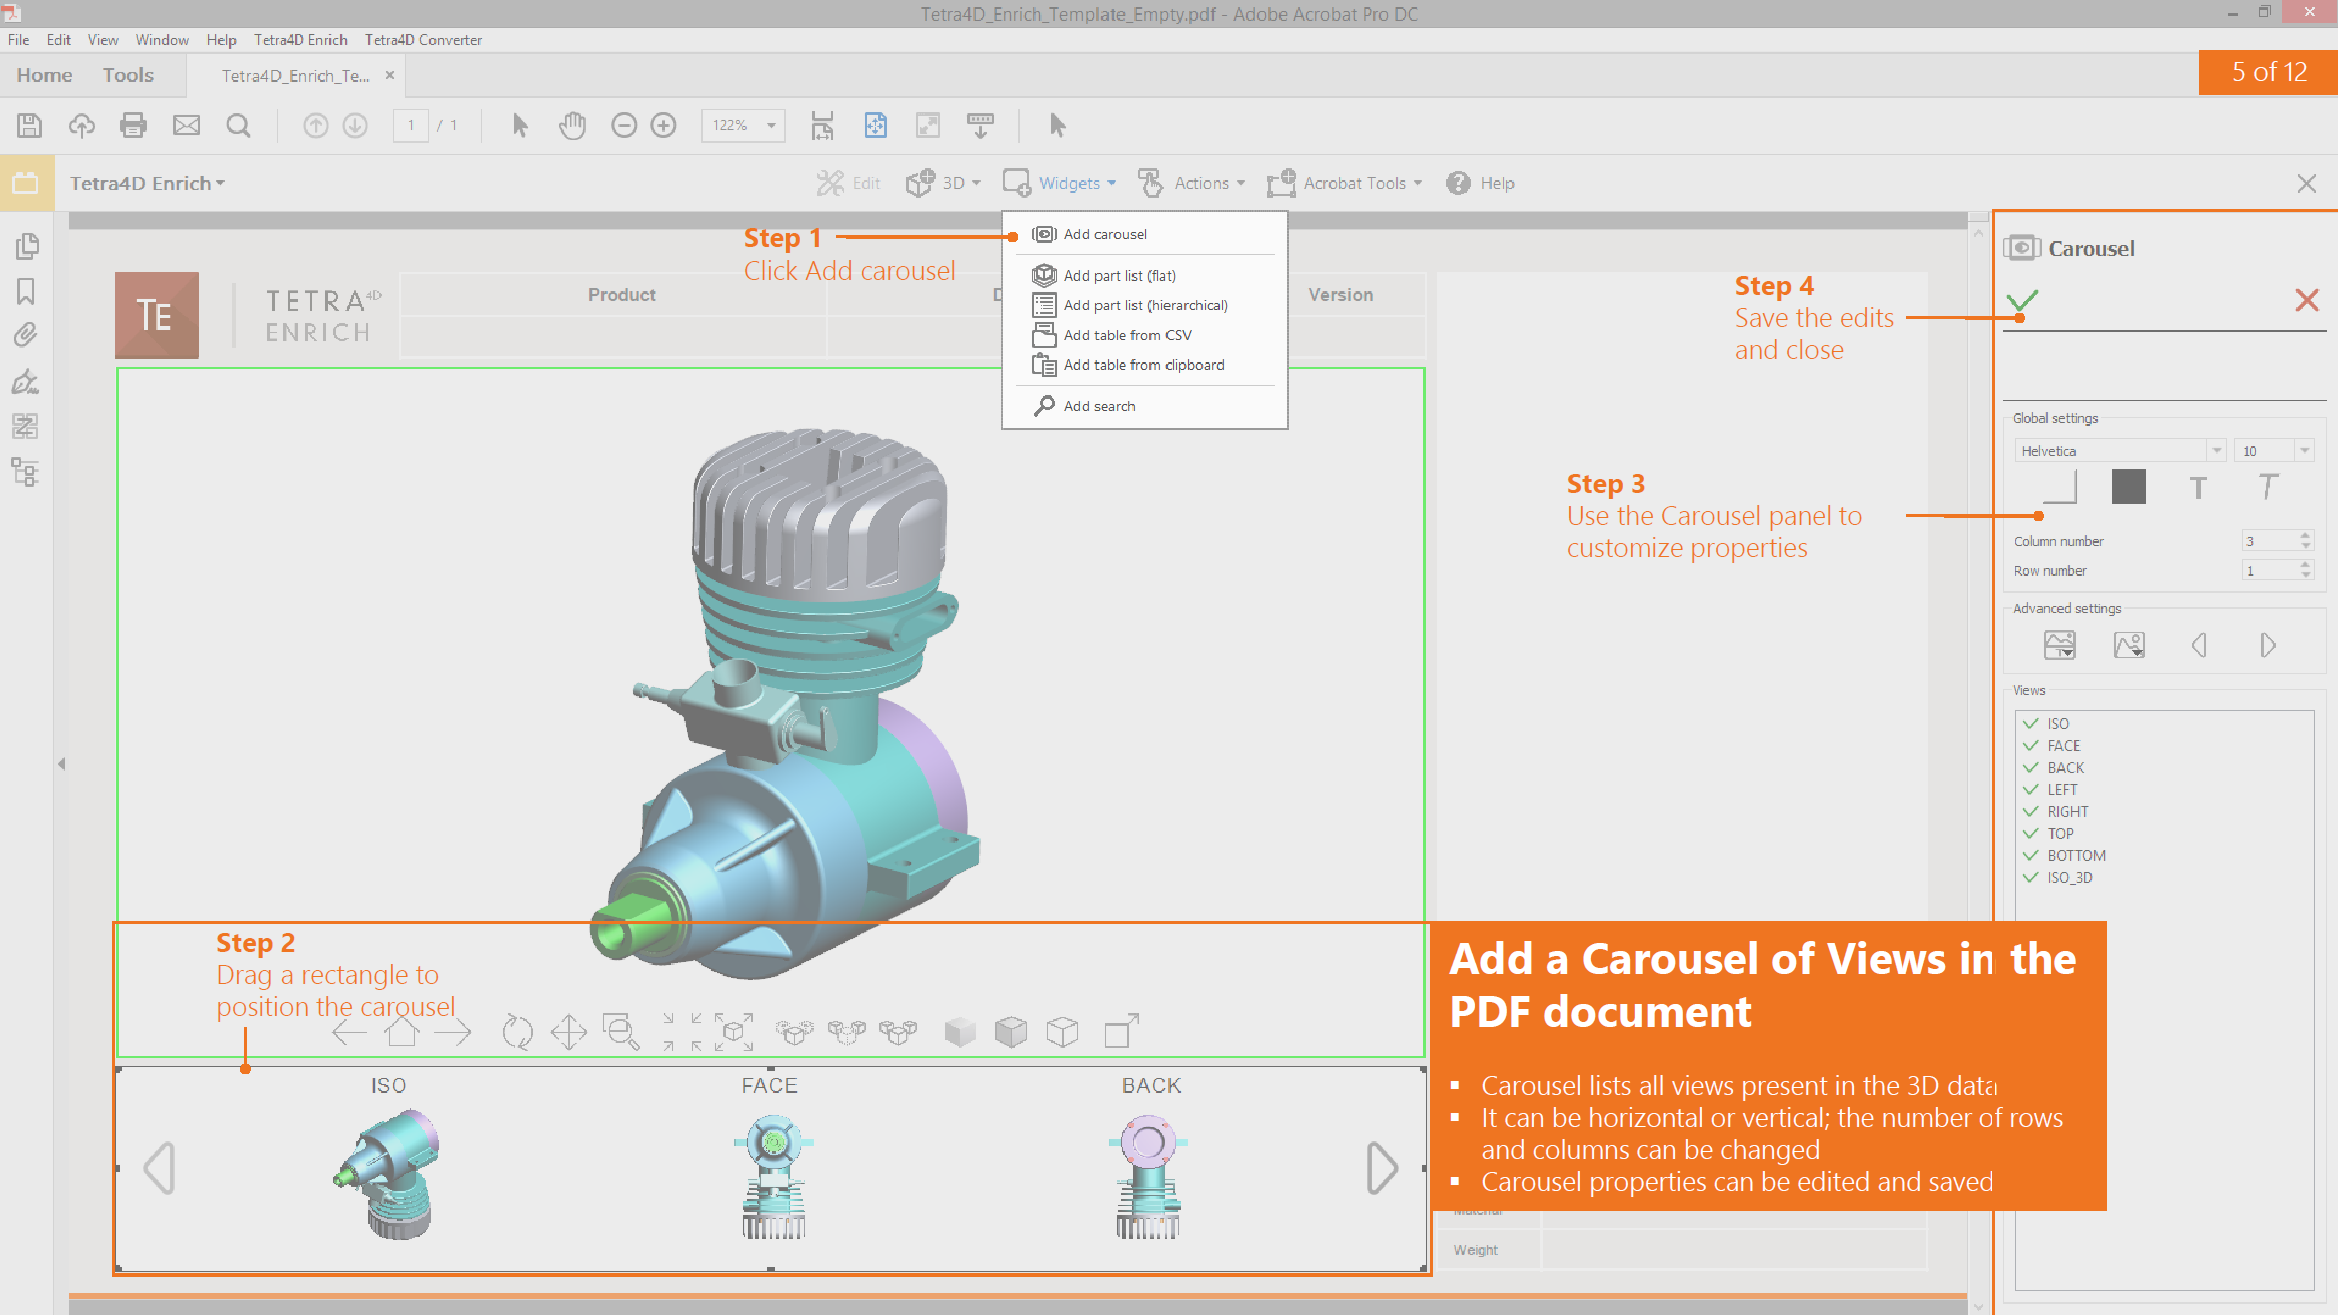The image size is (2338, 1315).
Task: Choose Add carousel from Widgets menu
Action: pyautogui.click(x=1145, y=234)
